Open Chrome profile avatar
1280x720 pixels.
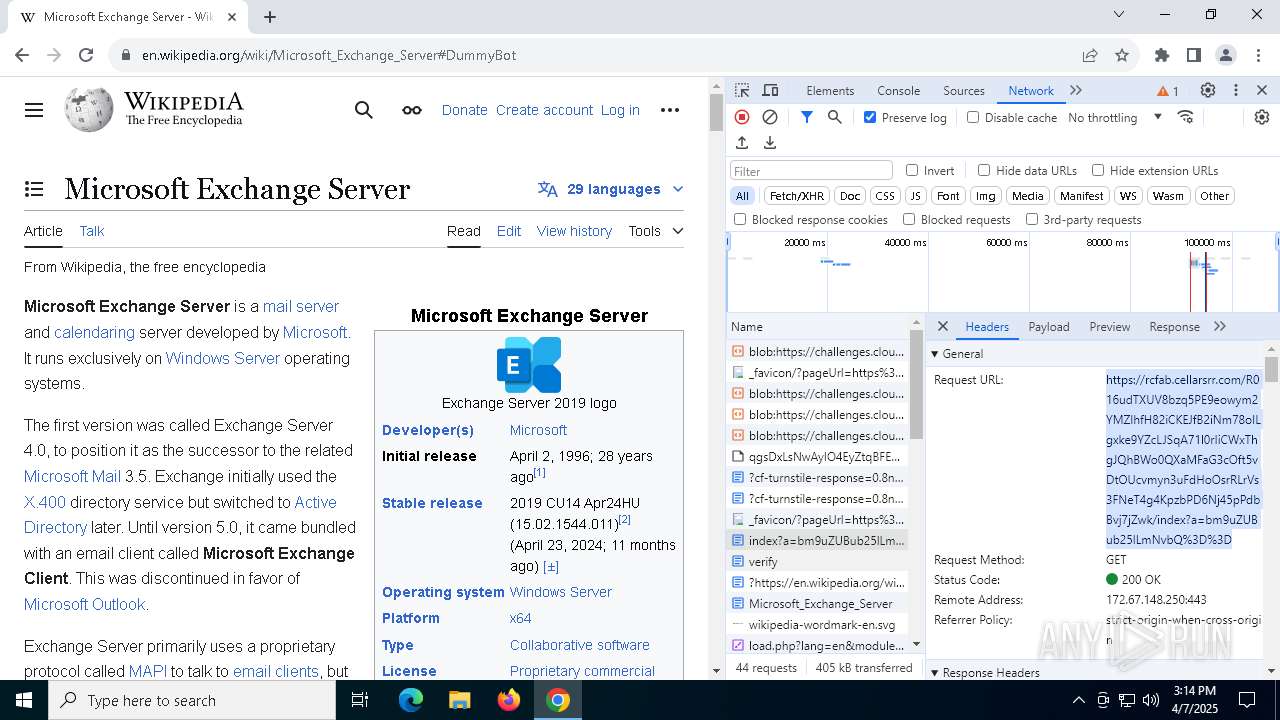pyautogui.click(x=1226, y=55)
